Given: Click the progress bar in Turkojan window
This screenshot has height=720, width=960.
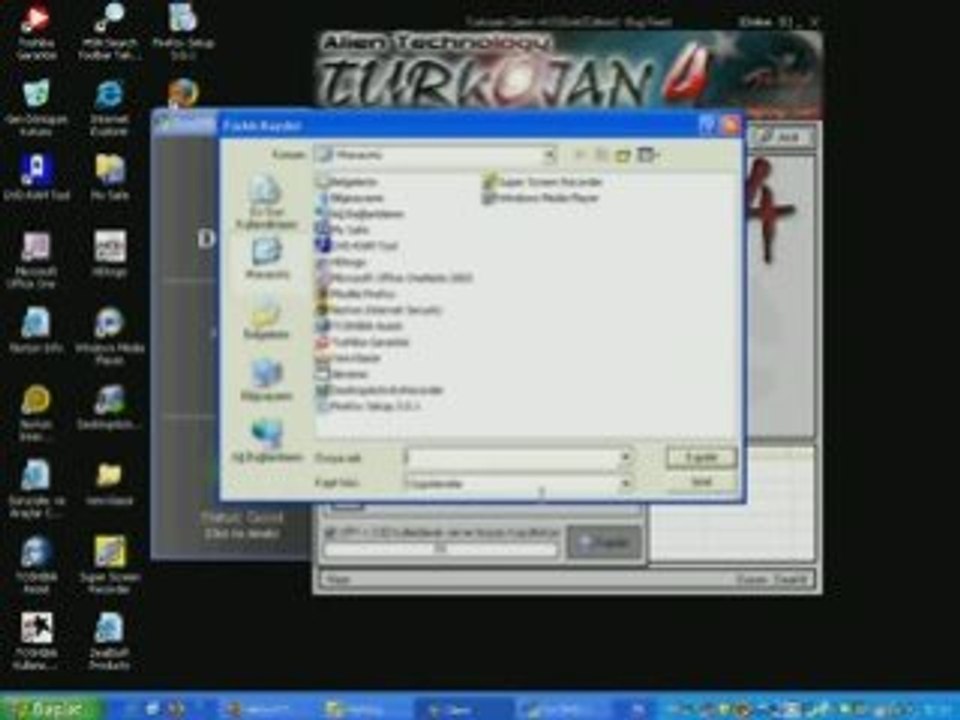Looking at the screenshot, I should coord(441,550).
